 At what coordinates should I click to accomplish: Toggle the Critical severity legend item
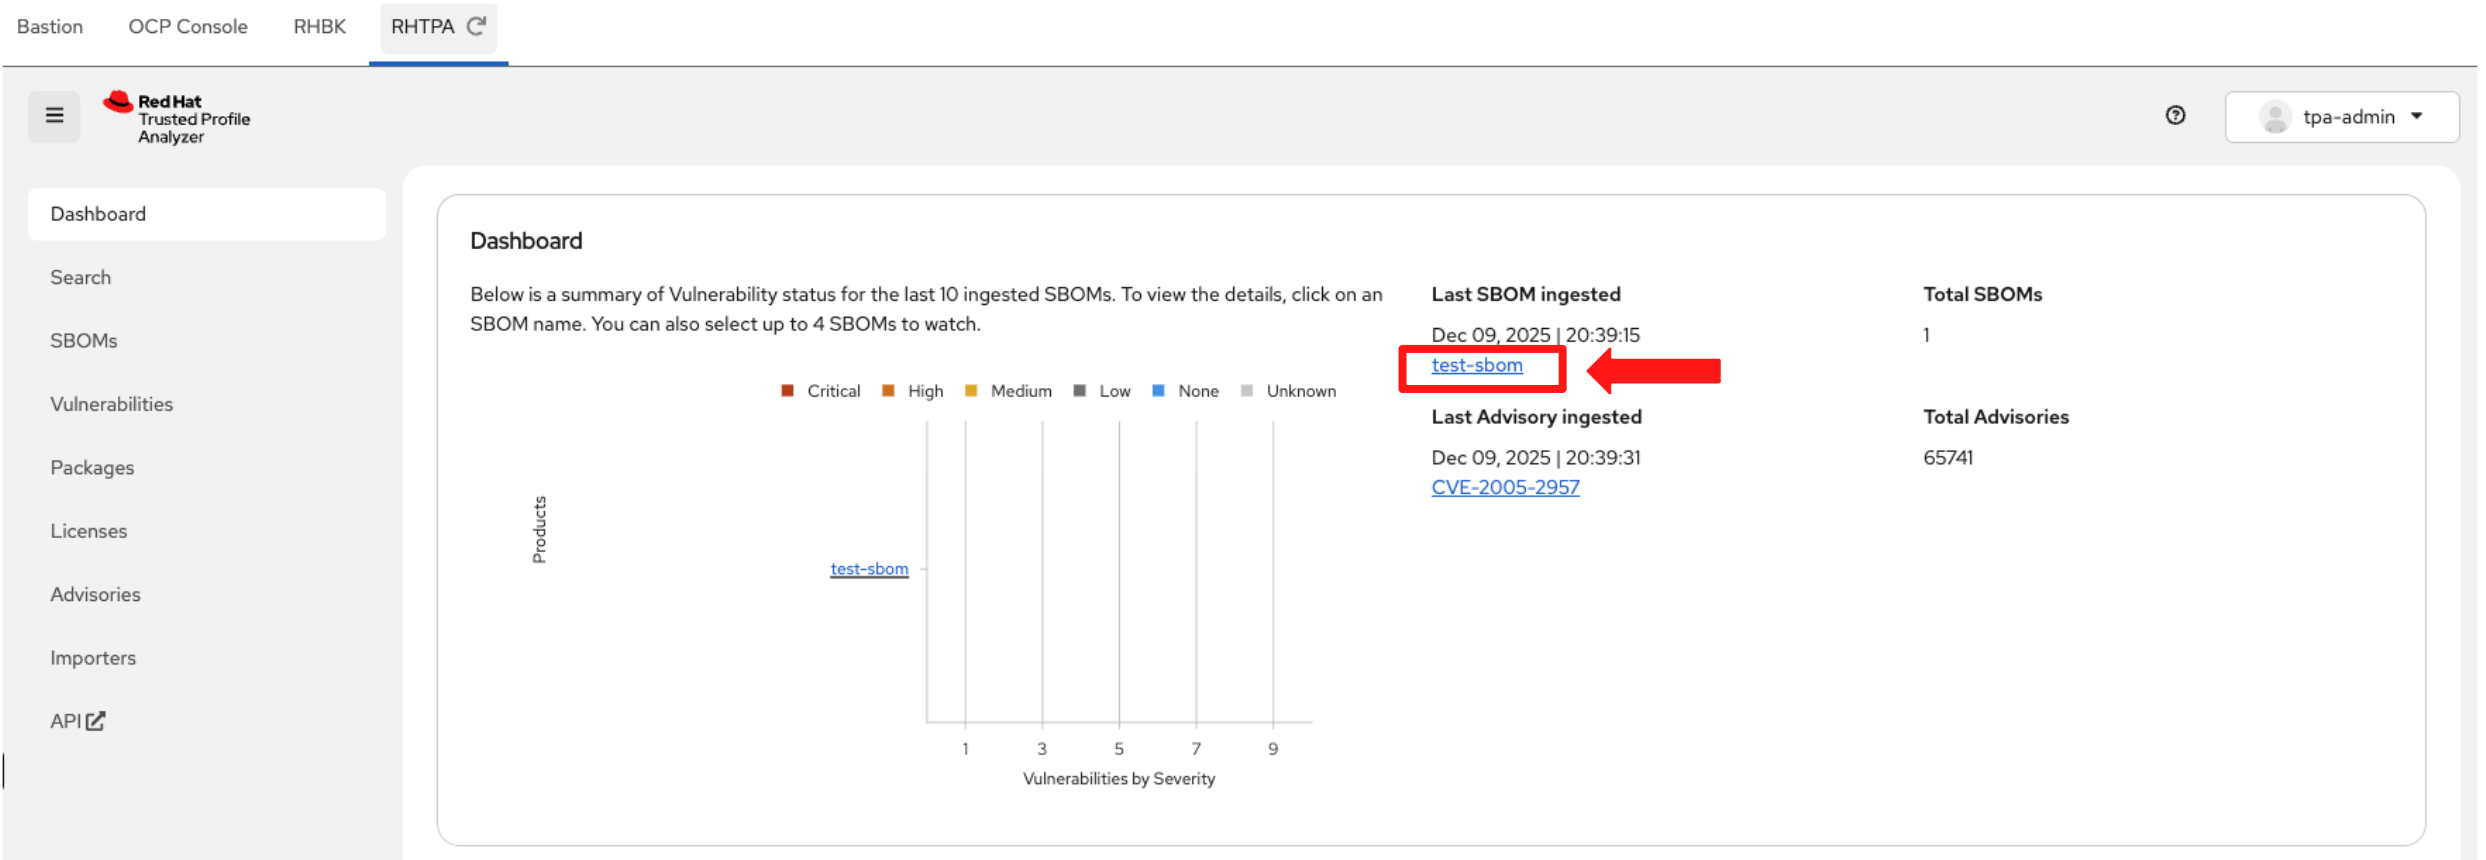(x=820, y=391)
